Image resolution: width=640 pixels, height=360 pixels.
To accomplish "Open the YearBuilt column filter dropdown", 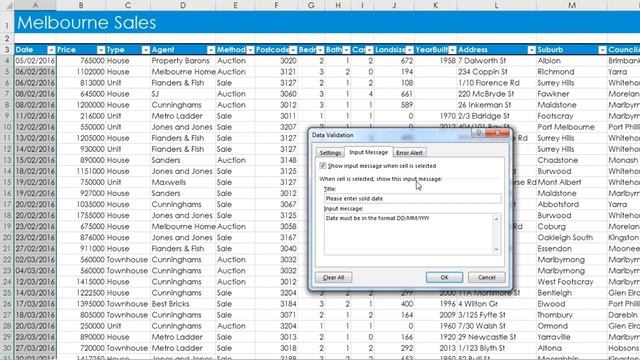I will [452, 50].
